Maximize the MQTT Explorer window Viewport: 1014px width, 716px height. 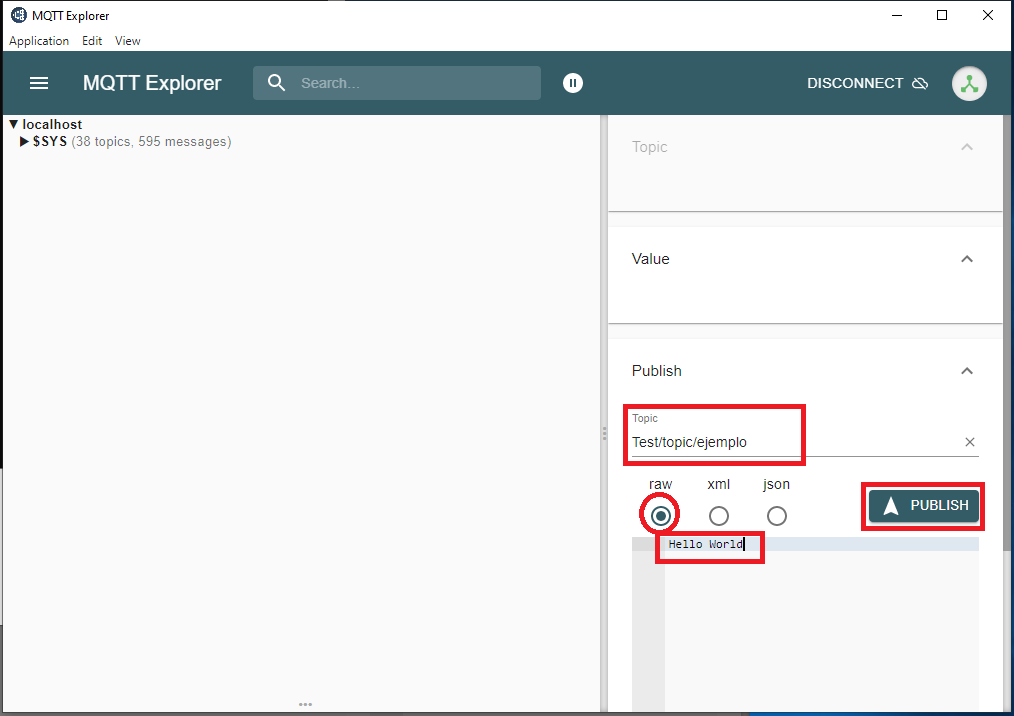pyautogui.click(x=942, y=15)
